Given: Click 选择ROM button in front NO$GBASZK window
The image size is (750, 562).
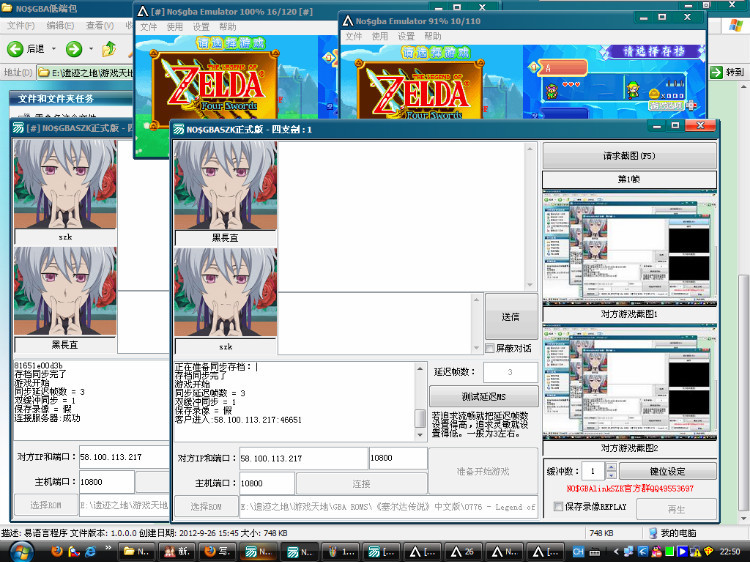Looking at the screenshot, I should (206, 507).
